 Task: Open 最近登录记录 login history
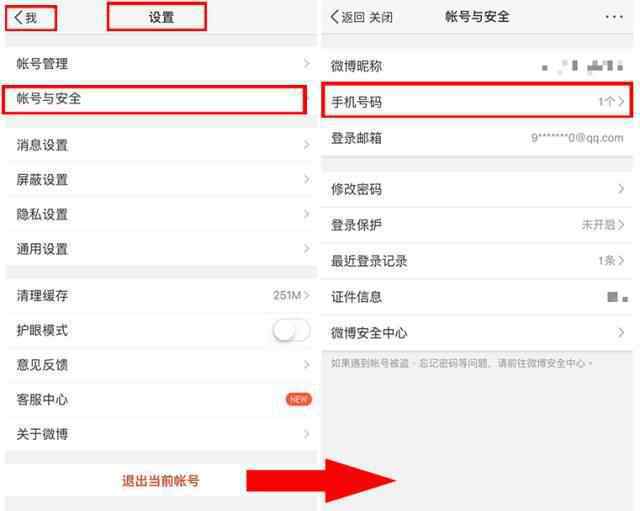point(477,261)
